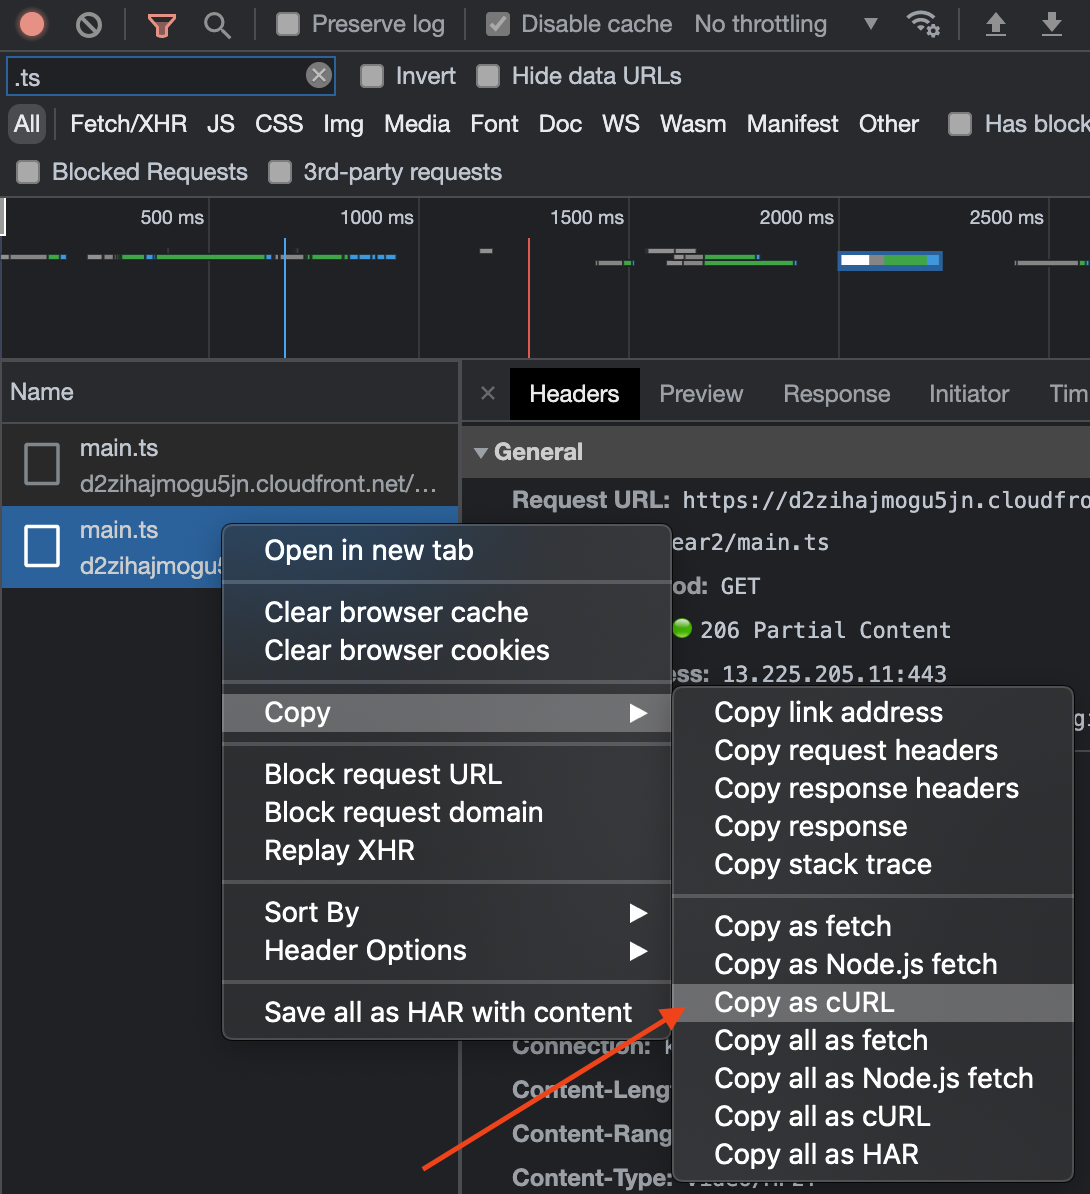Choose Copy as Node.js fetch

point(873,965)
